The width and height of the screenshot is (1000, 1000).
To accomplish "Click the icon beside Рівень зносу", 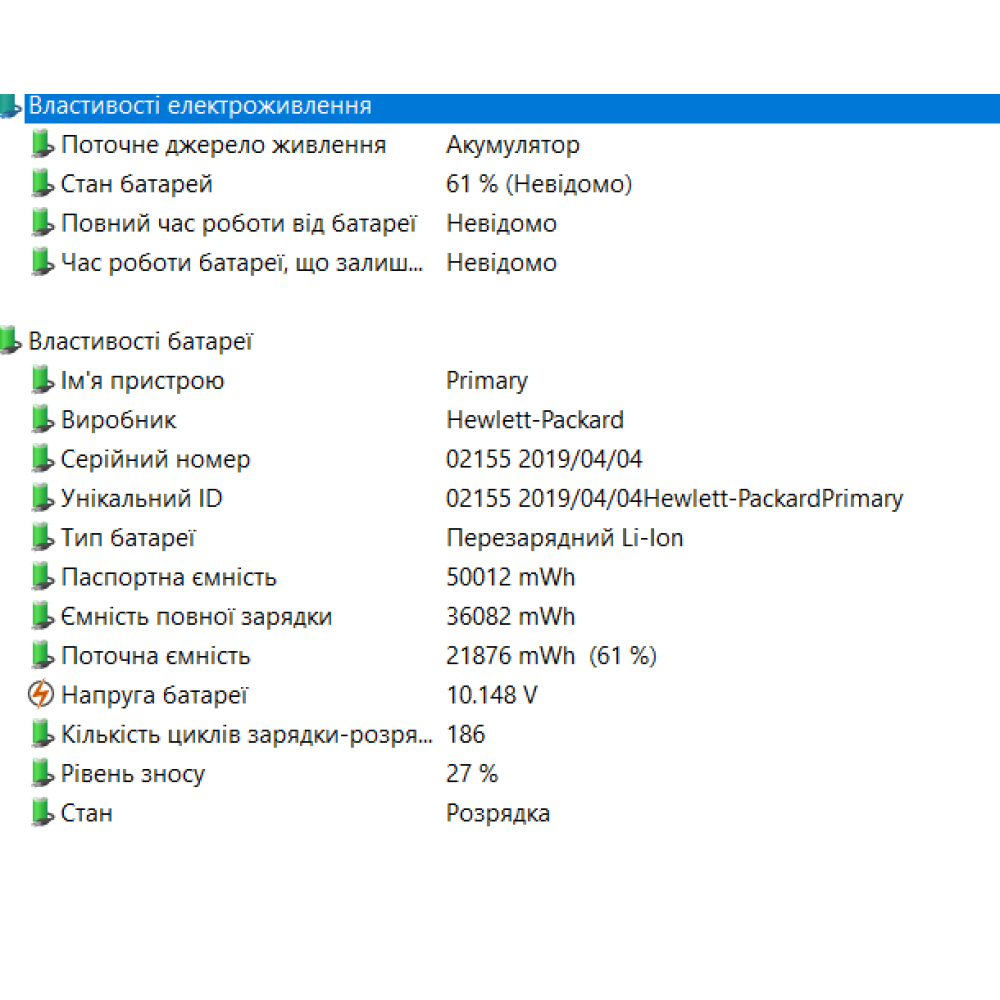I will point(41,774).
